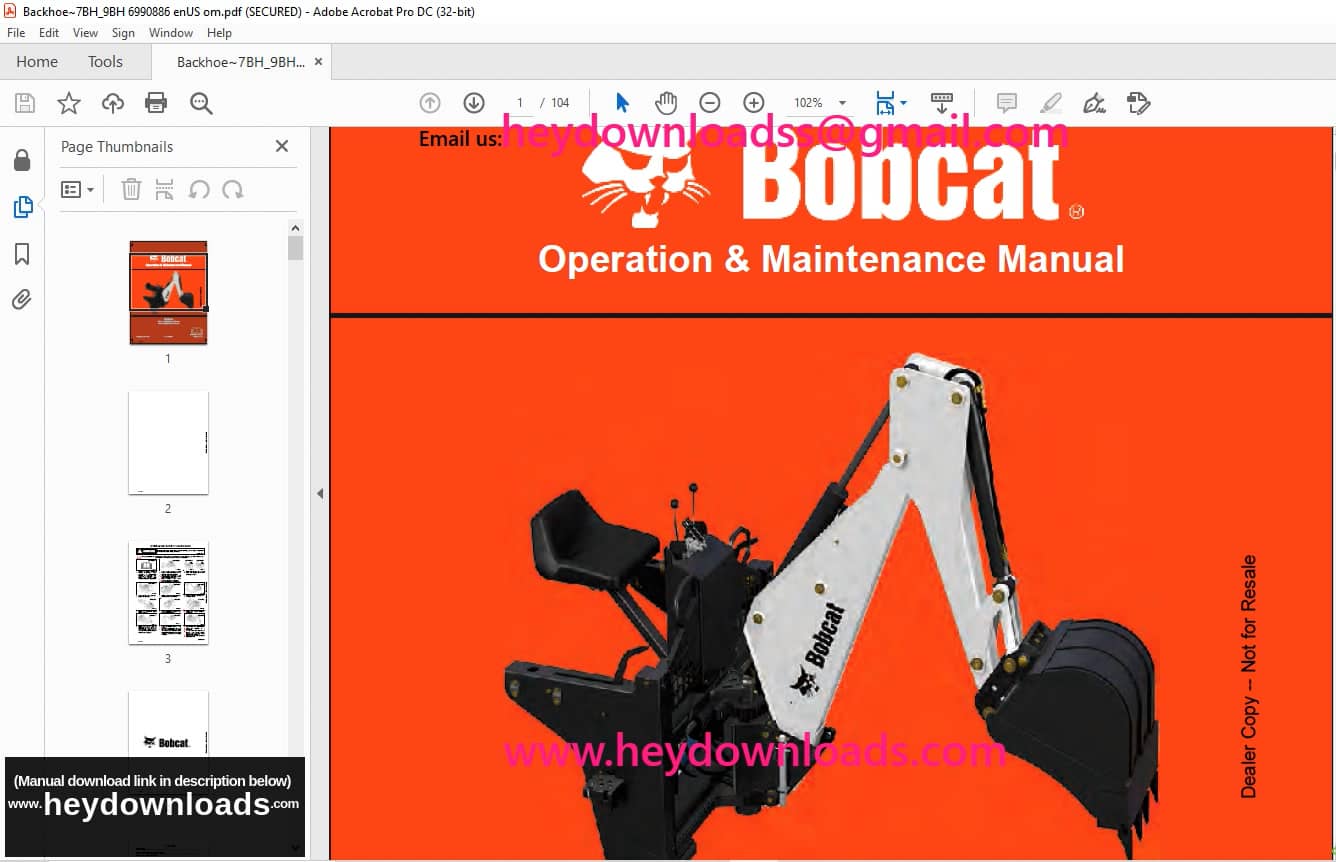
Task: Open the Attachments paperclip pane
Action: [x=22, y=300]
